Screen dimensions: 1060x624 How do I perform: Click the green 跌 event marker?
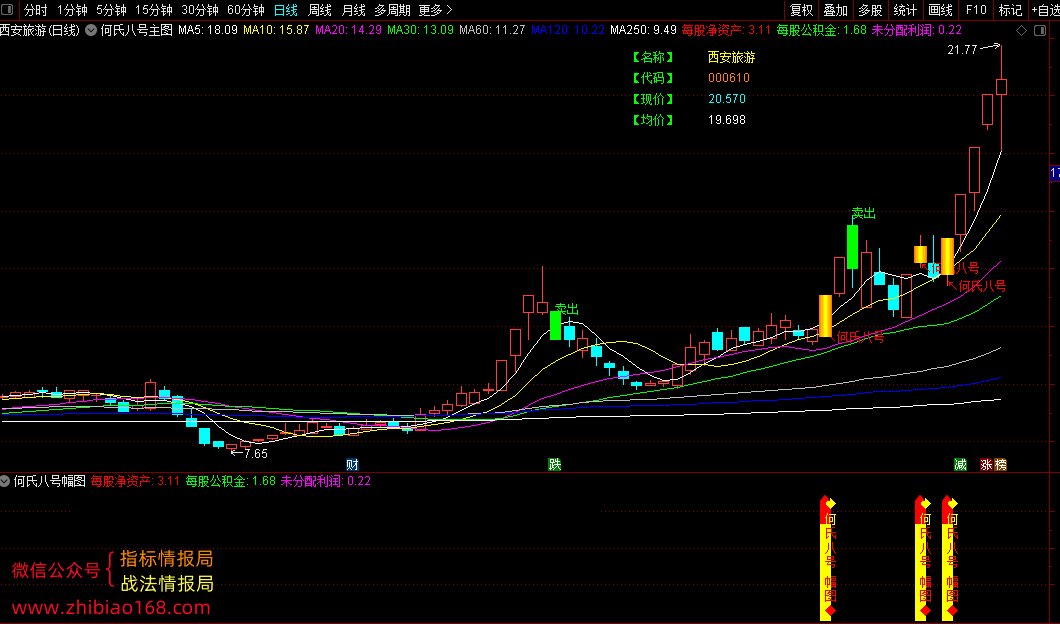coord(554,464)
